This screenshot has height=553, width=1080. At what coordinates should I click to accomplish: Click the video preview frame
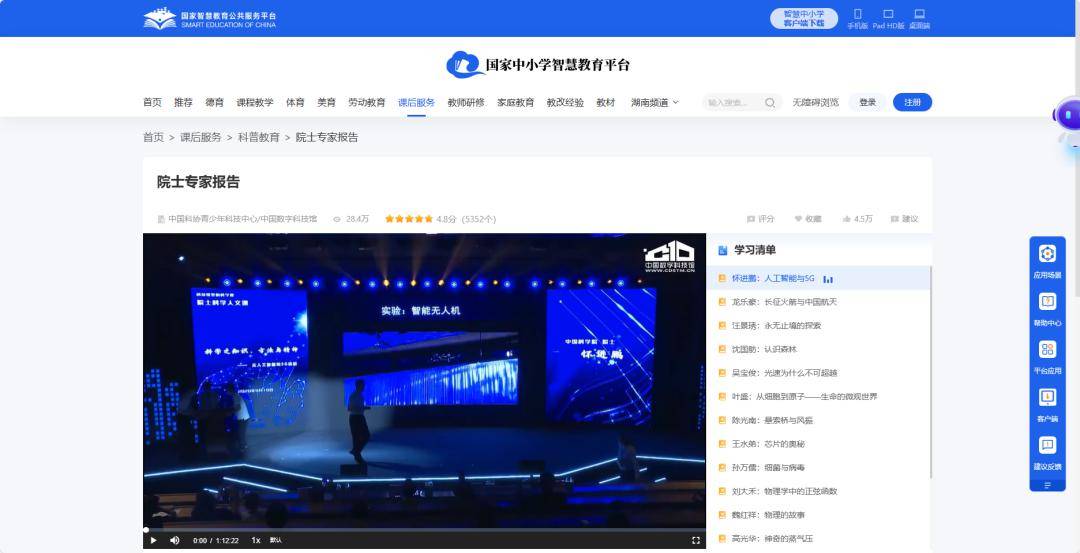[x=424, y=380]
